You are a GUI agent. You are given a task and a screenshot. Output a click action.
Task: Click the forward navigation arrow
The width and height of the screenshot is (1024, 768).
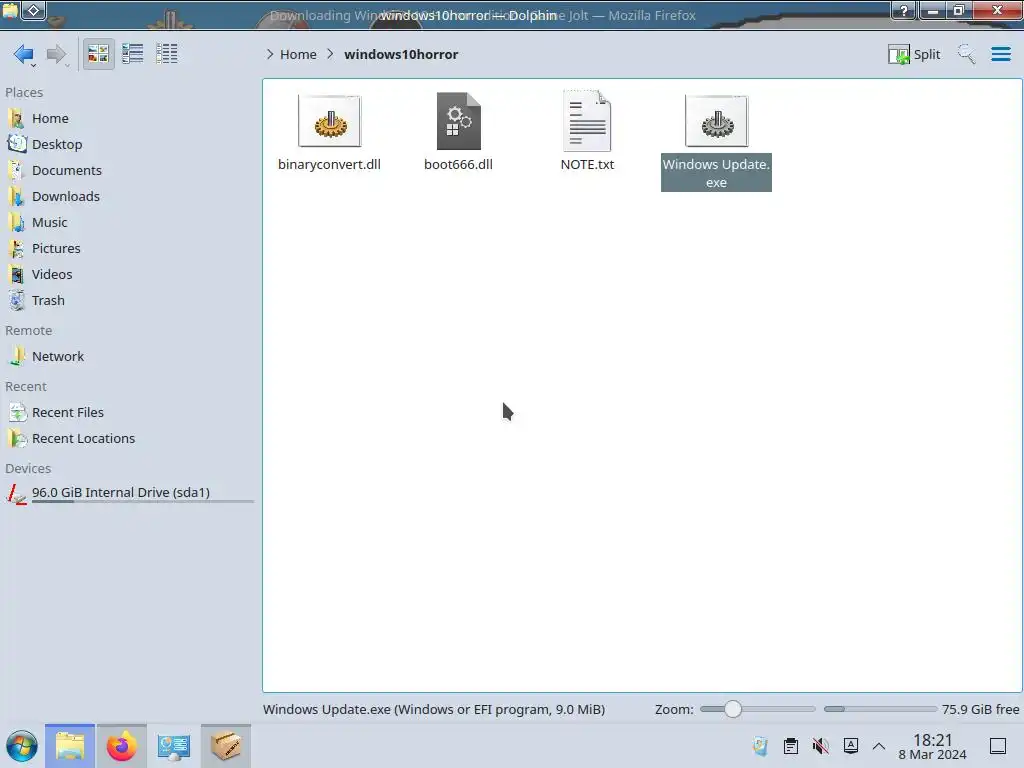pyautogui.click(x=57, y=54)
